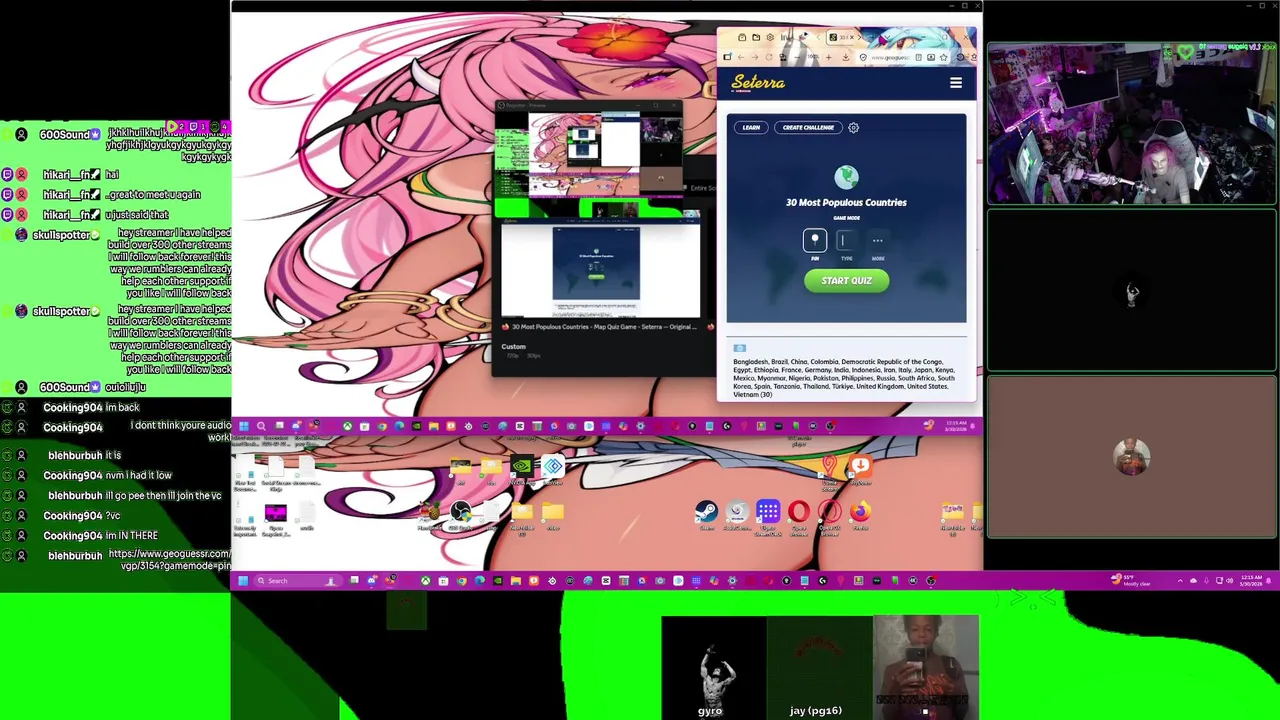Open NVIDIA App desktop icon
The width and height of the screenshot is (1280, 720).
click(x=521, y=469)
